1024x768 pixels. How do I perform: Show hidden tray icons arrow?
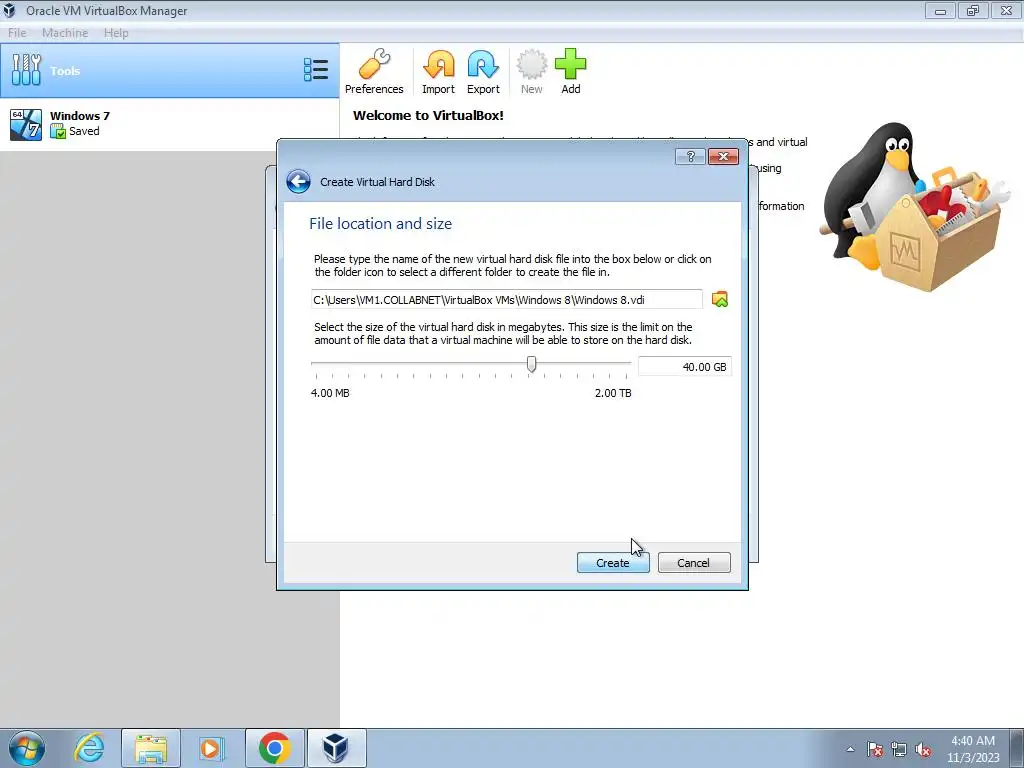(x=850, y=749)
